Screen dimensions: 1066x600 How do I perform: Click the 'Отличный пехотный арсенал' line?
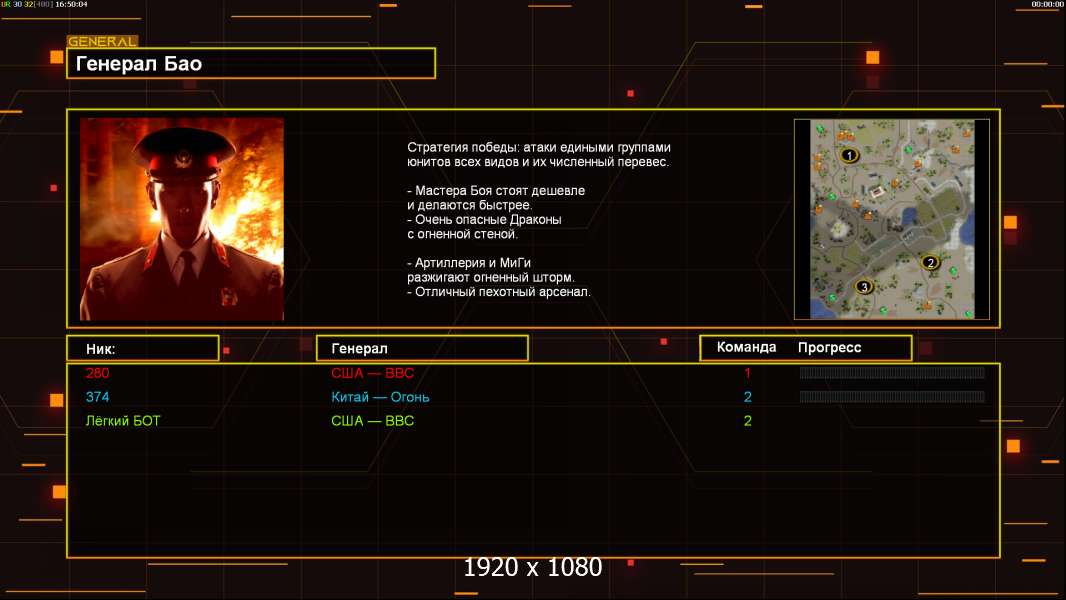coord(499,292)
